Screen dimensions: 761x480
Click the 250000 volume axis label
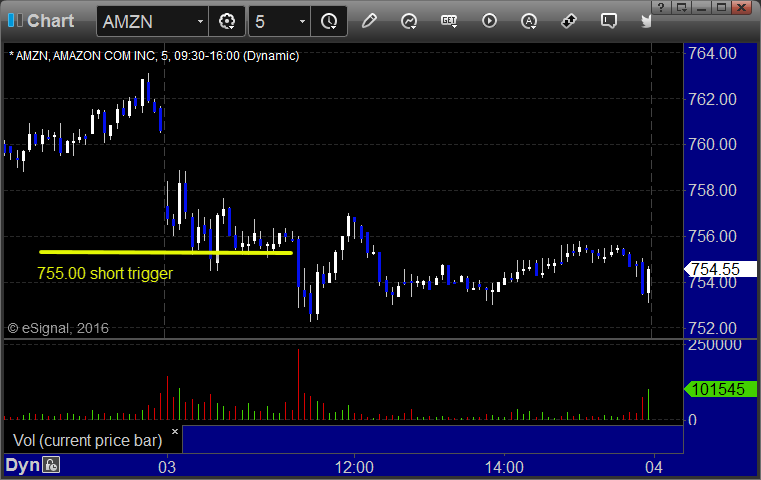tap(714, 345)
